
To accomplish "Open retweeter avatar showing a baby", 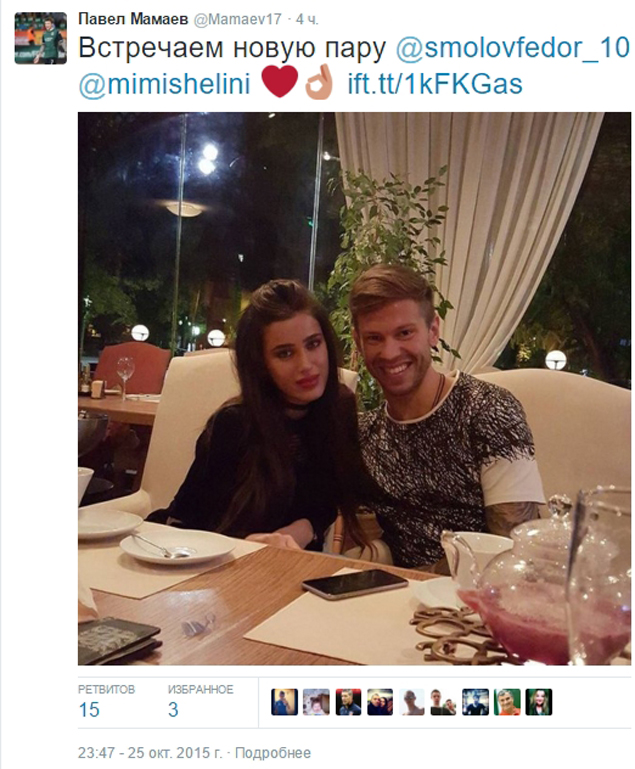I will [316, 702].
